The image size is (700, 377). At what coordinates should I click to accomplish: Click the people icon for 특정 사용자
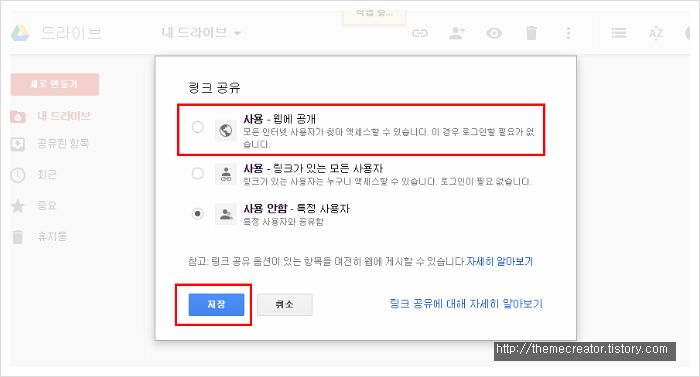pyautogui.click(x=226, y=214)
